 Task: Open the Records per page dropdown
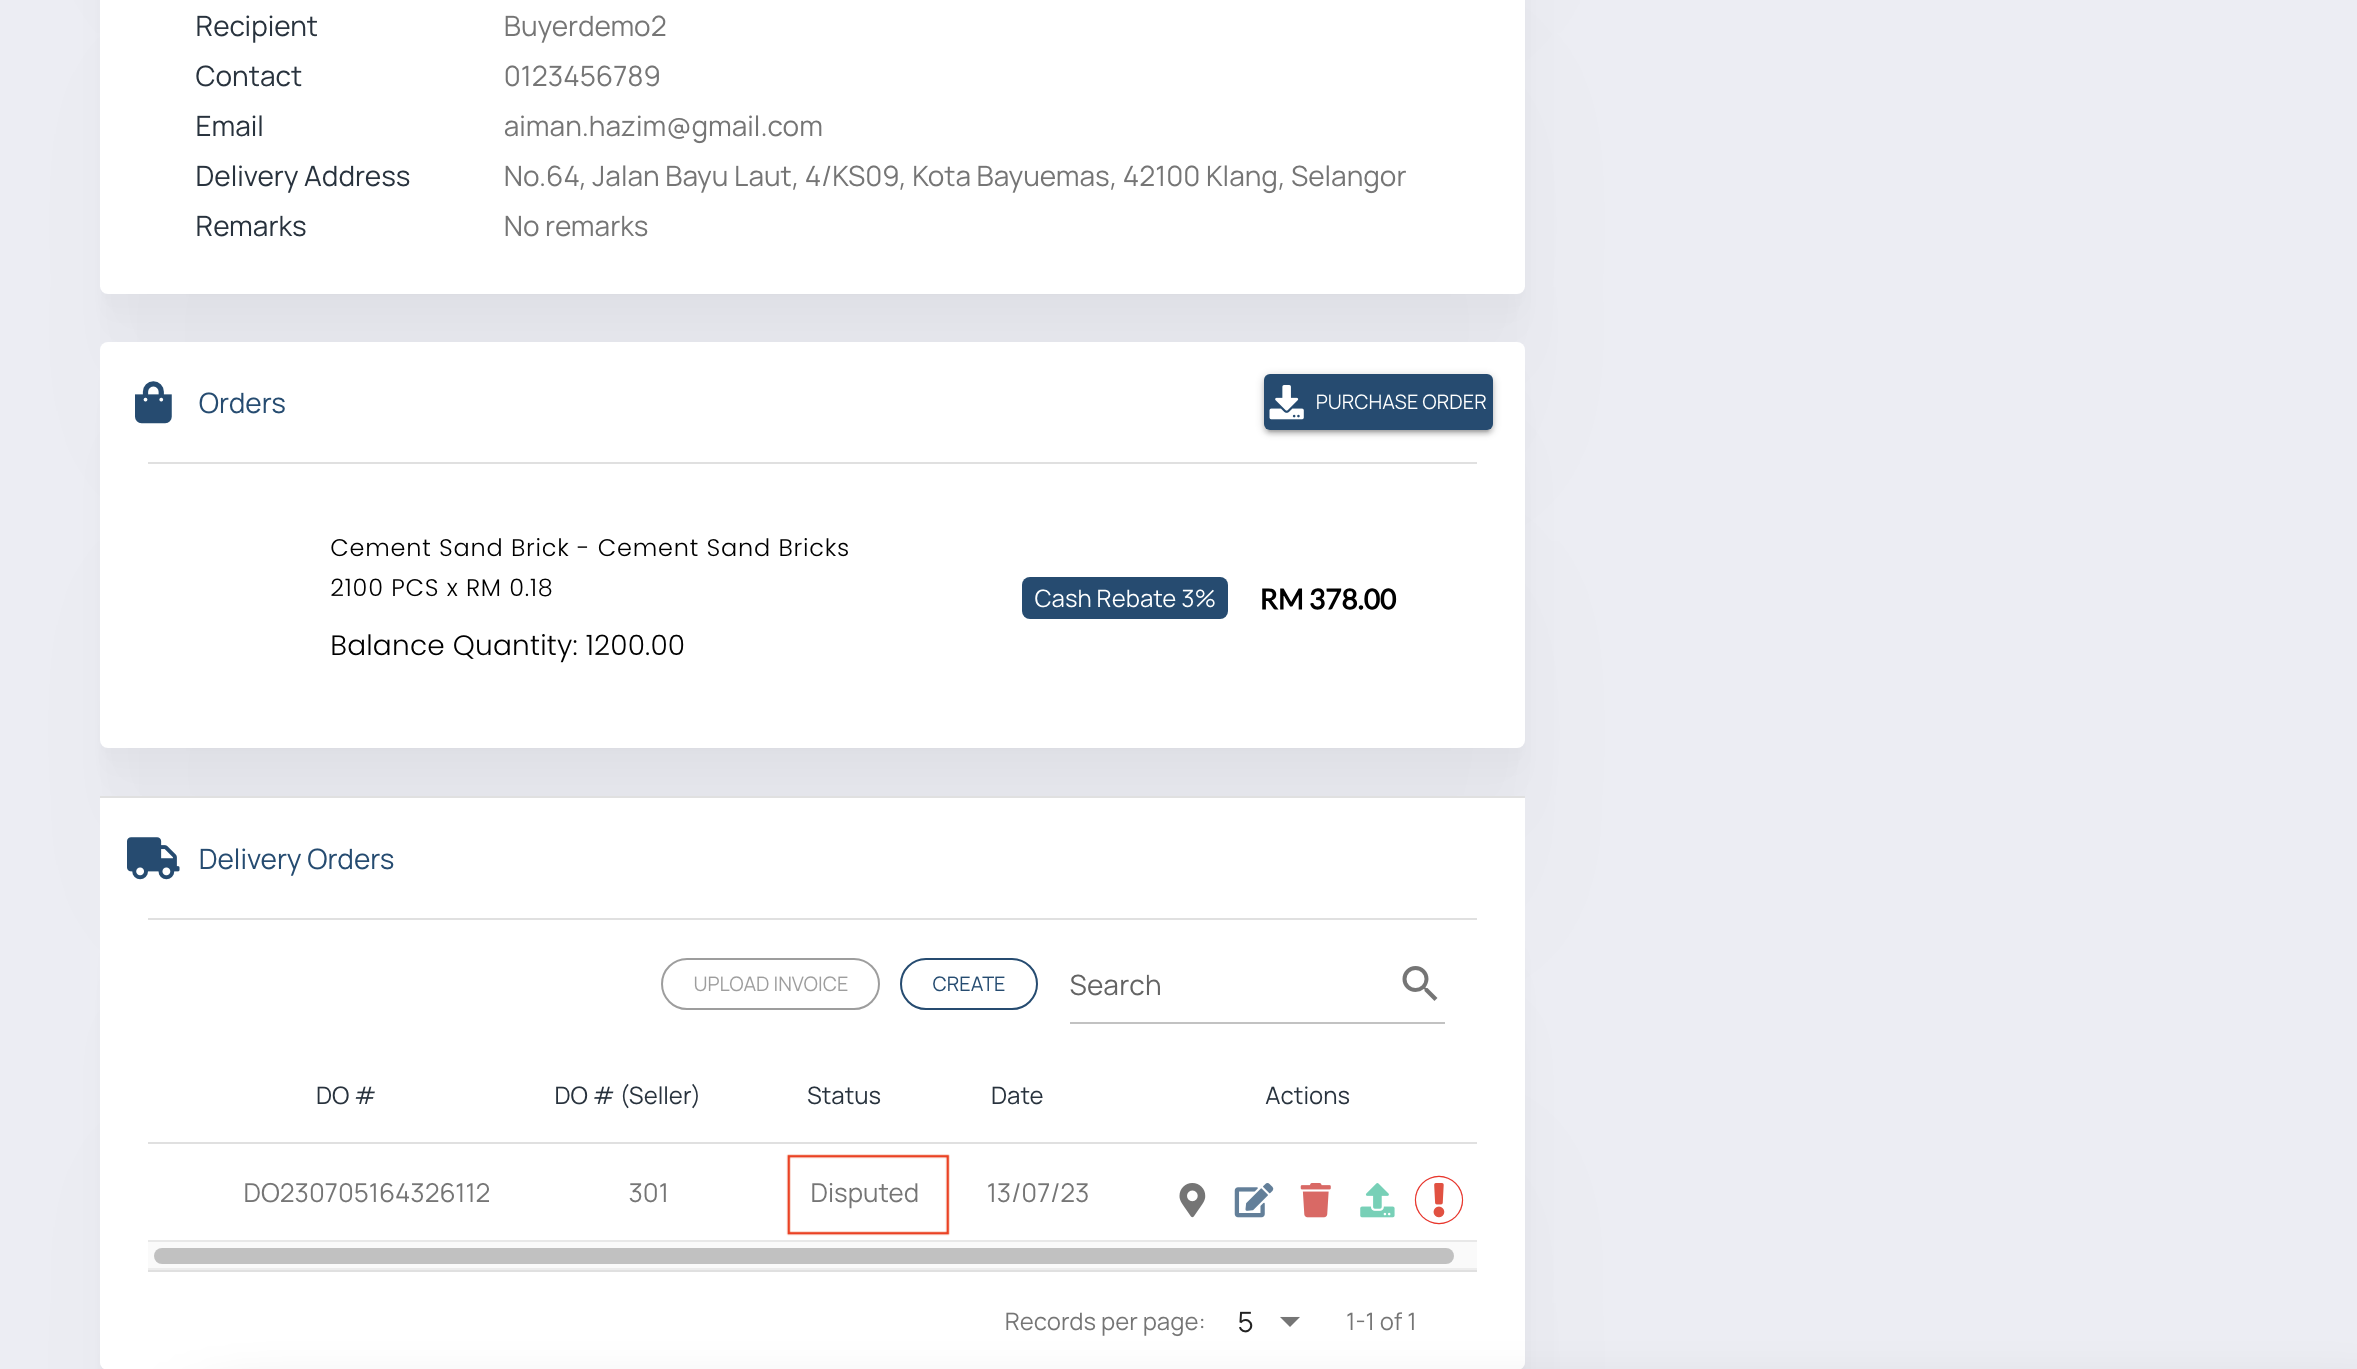tap(1268, 1322)
